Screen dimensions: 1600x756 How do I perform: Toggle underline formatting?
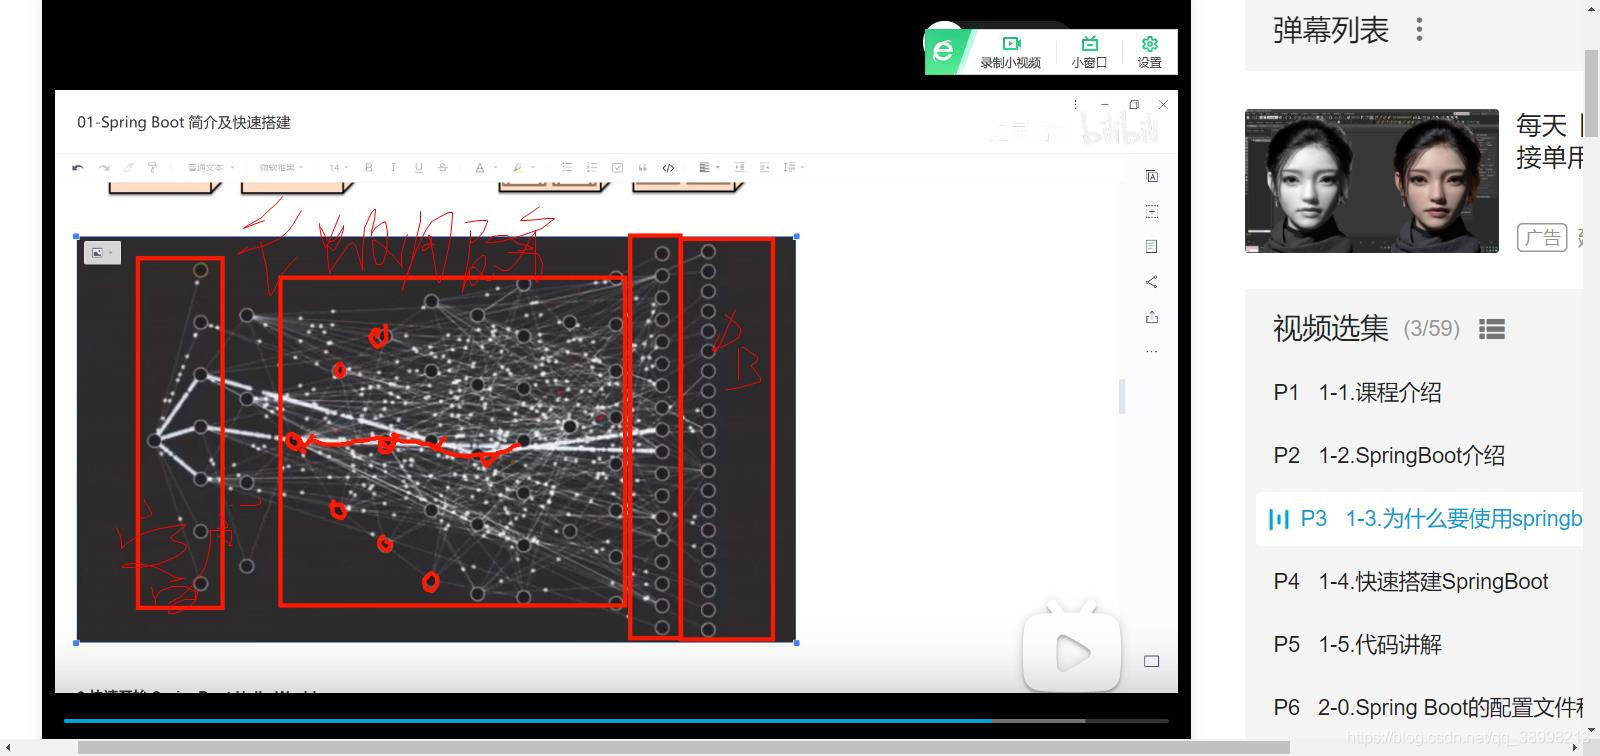pyautogui.click(x=418, y=168)
